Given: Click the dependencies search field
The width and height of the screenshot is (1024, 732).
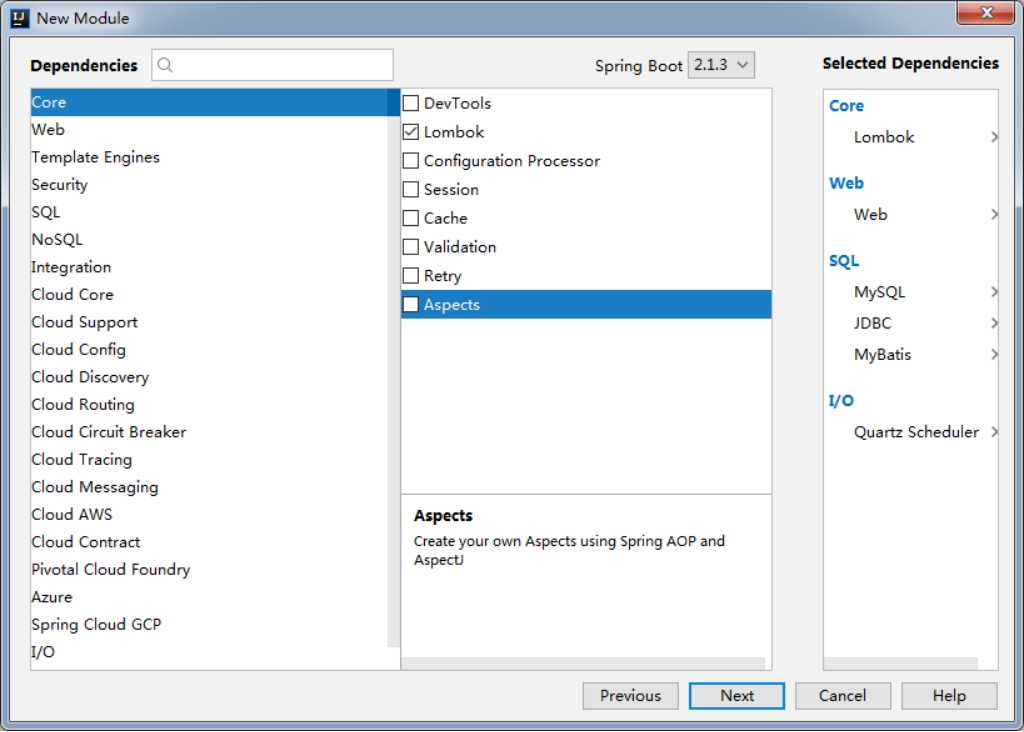Looking at the screenshot, I should [x=272, y=65].
